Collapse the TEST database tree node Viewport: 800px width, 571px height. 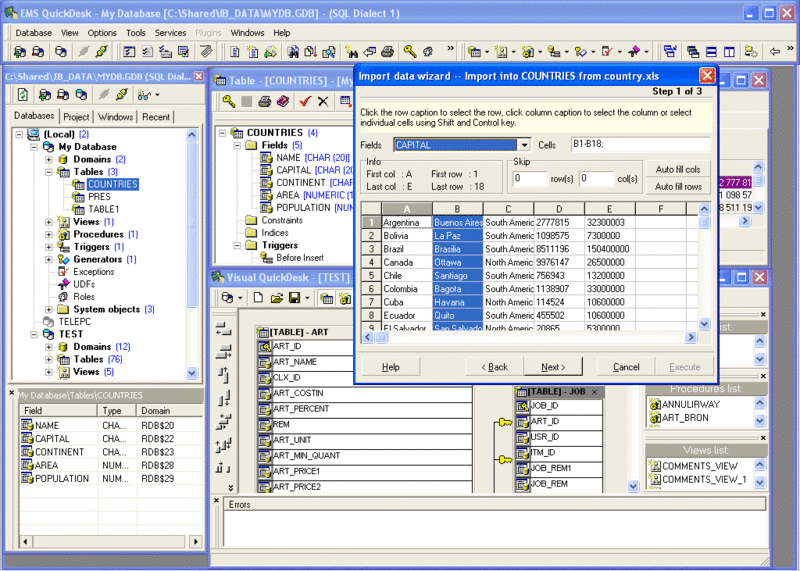click(x=34, y=334)
